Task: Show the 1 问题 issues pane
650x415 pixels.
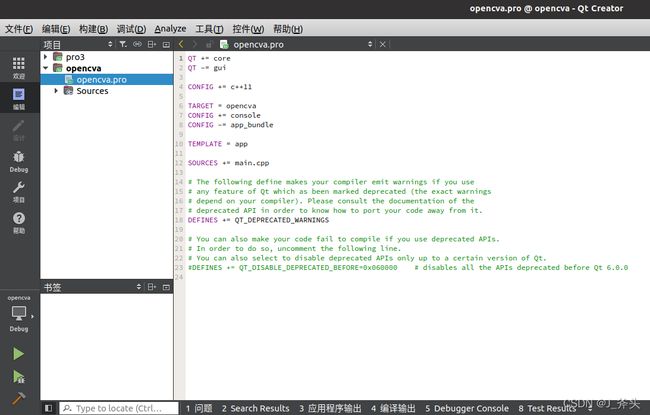Action: point(199,408)
